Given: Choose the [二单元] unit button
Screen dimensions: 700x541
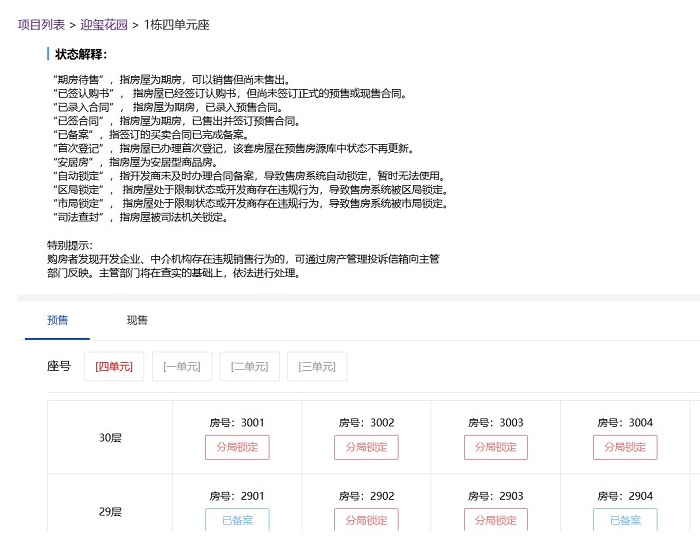Looking at the screenshot, I should [249, 367].
